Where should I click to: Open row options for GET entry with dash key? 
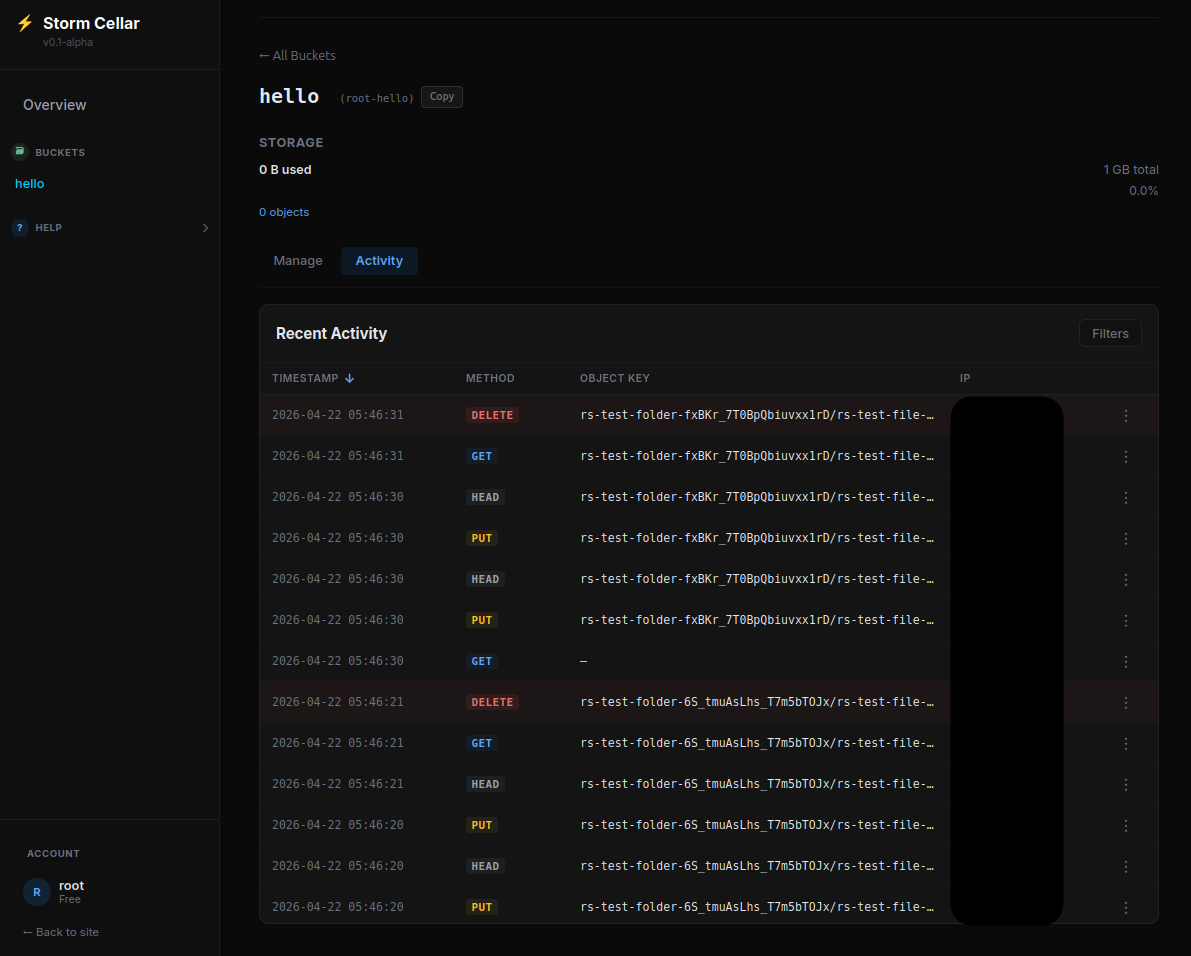1125,662
